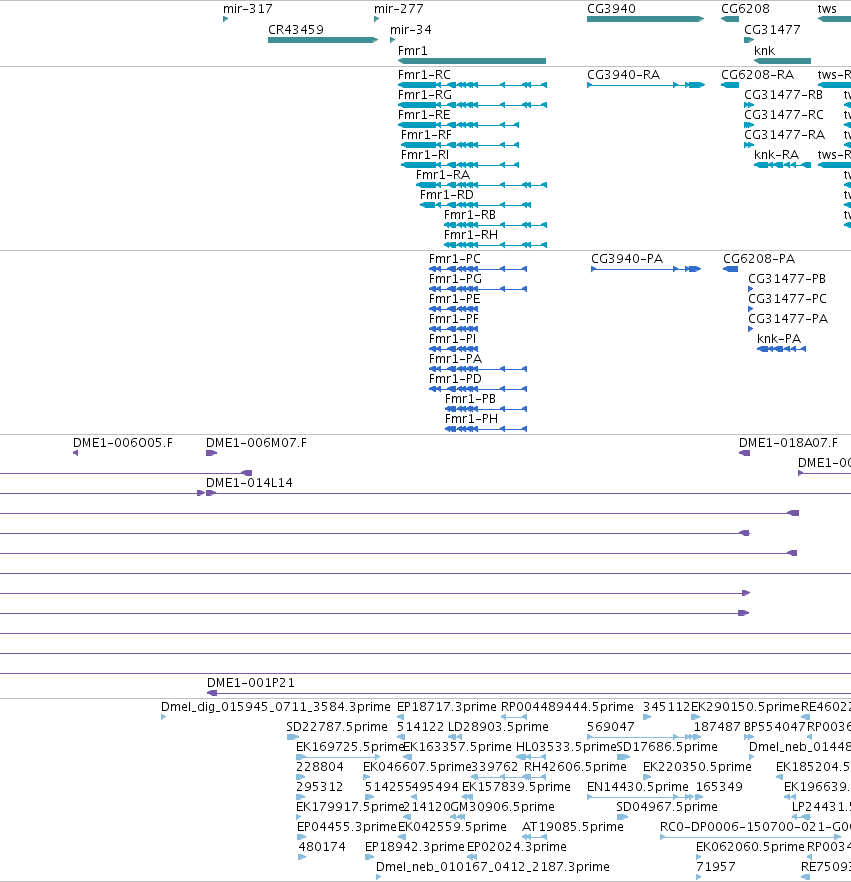
Task: Open the mir-34 gene label
Action: pos(411,30)
